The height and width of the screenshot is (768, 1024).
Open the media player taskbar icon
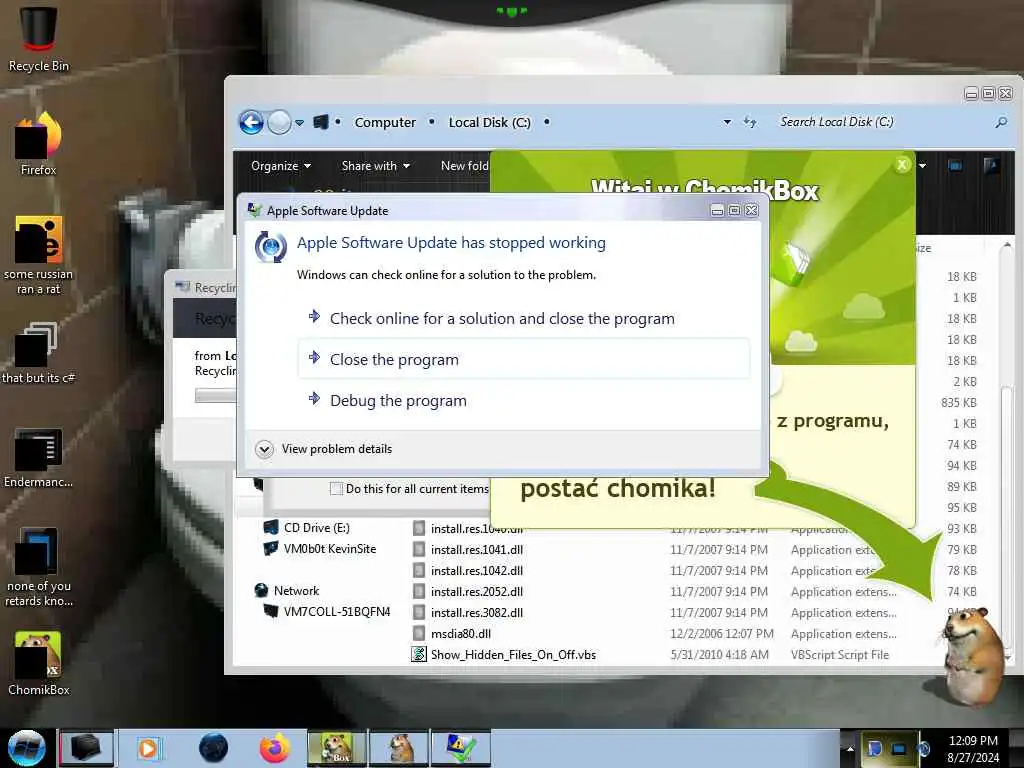(148, 748)
